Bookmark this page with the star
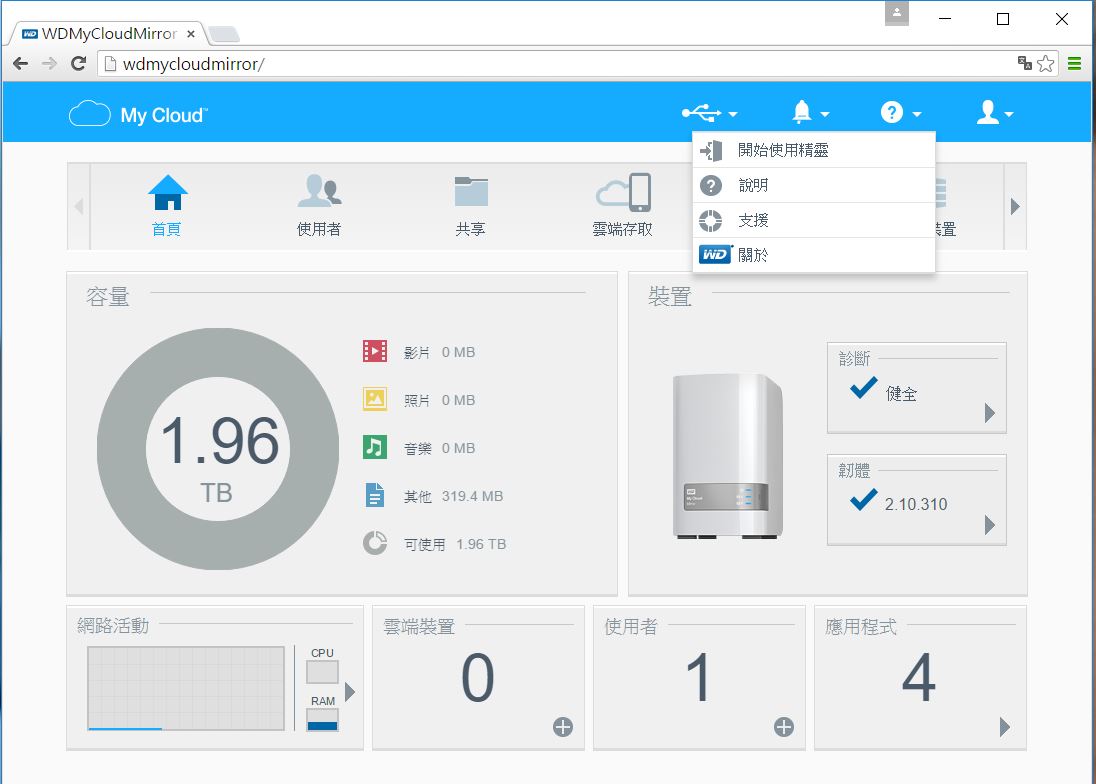 click(1046, 64)
